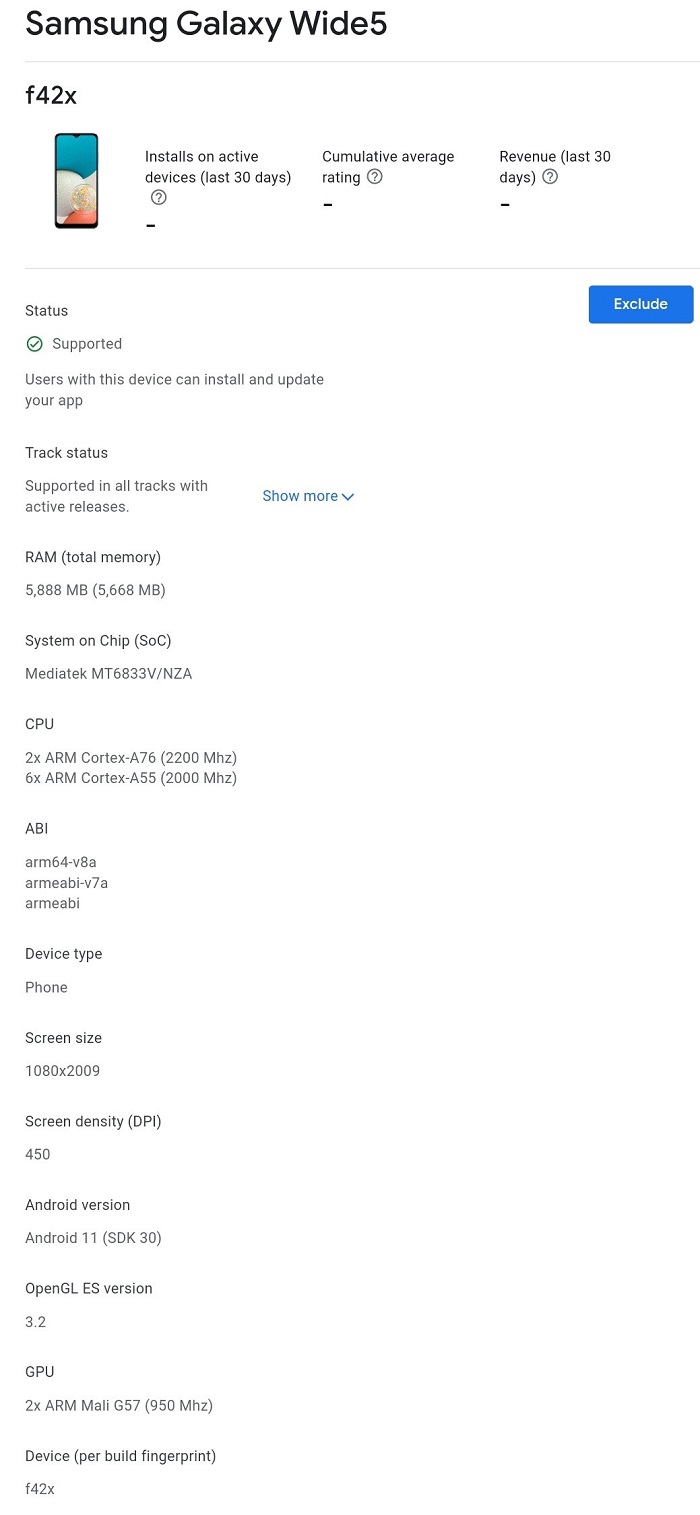
Task: Click the green Supported checkmark icon
Action: pyautogui.click(x=34, y=344)
